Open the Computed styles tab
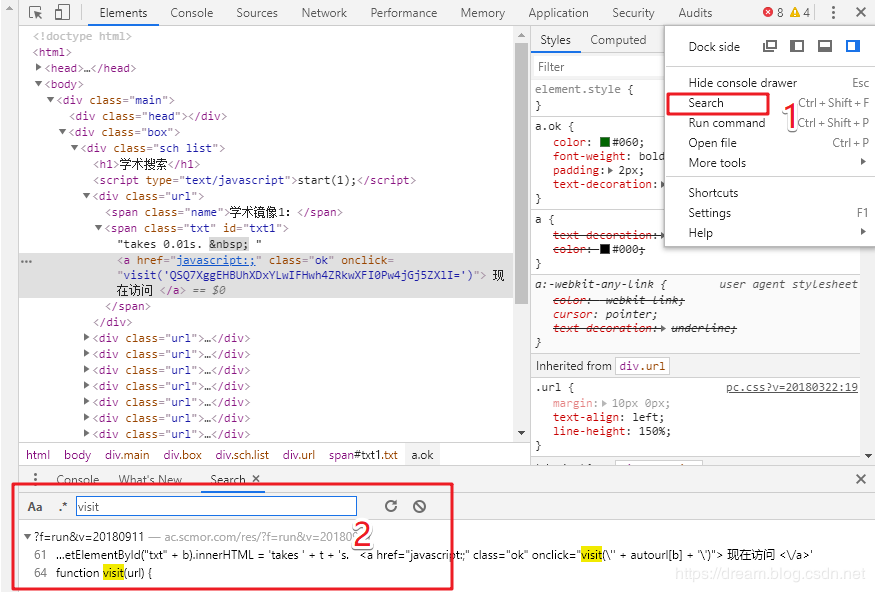Screen dimensions: 875x592 click(x=618, y=40)
